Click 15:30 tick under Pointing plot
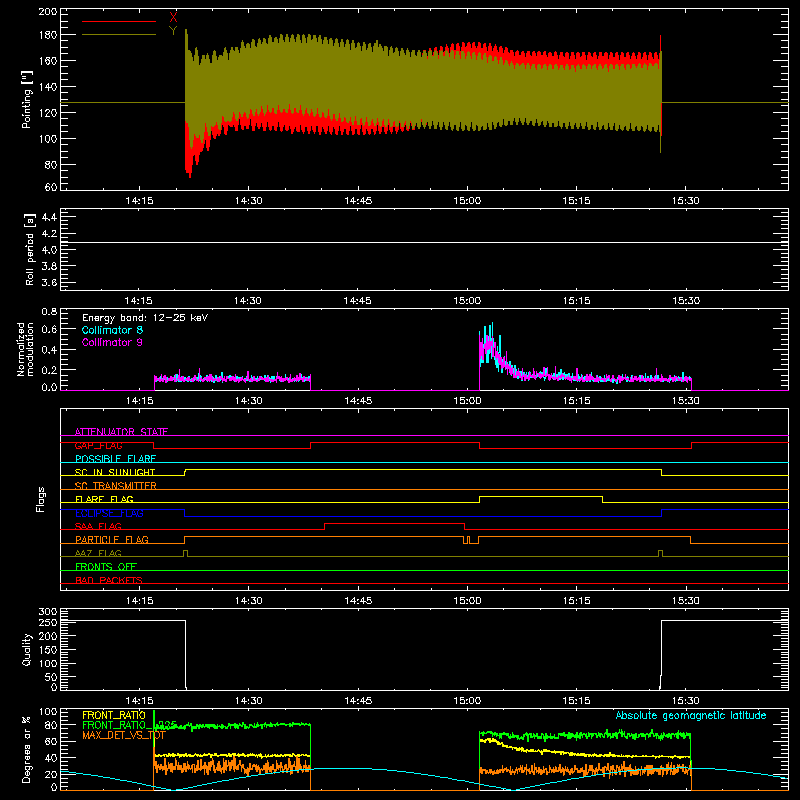This screenshot has width=800, height=800. [685, 201]
